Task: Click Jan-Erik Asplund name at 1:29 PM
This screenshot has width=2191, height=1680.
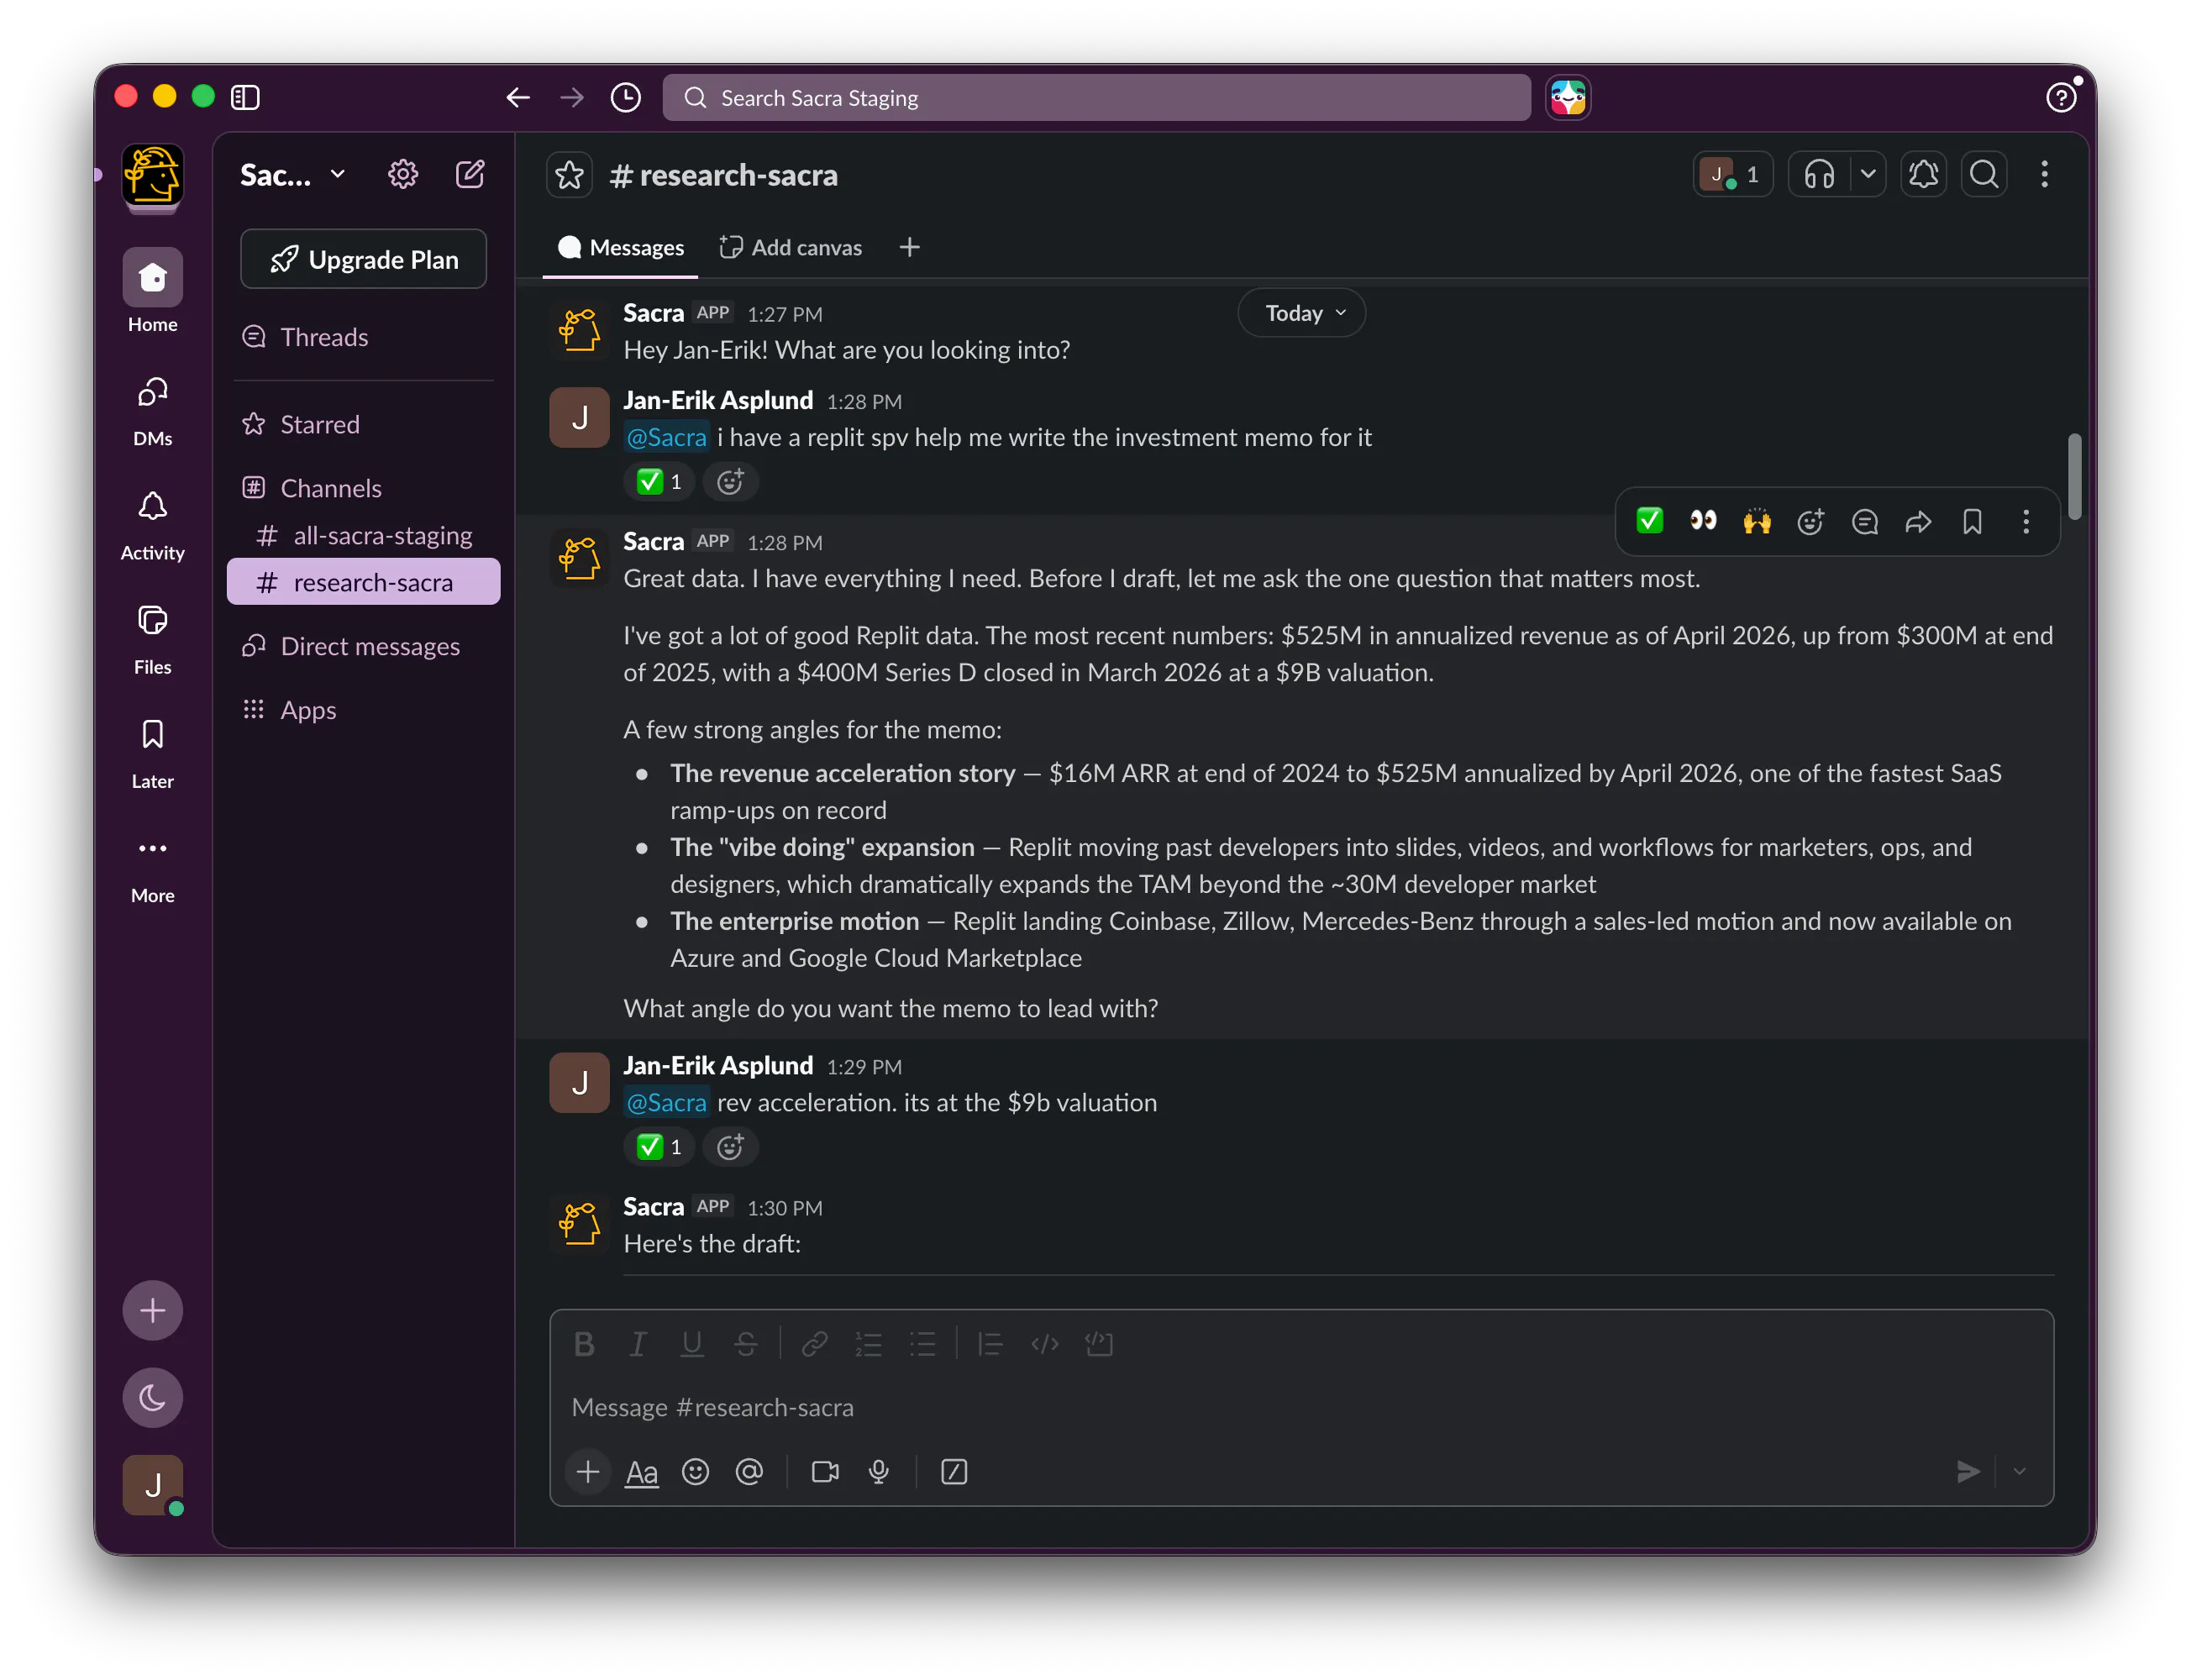Action: [x=718, y=1065]
